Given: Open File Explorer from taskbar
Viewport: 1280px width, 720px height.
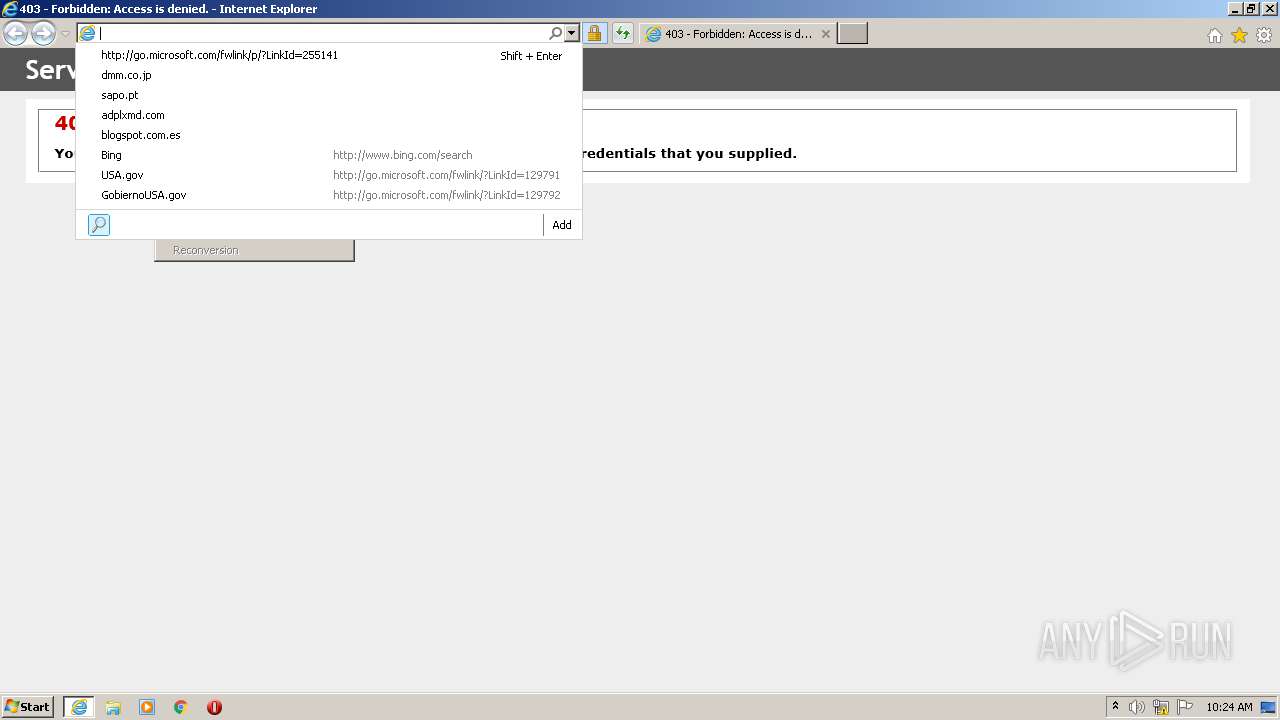Looking at the screenshot, I should [113, 707].
